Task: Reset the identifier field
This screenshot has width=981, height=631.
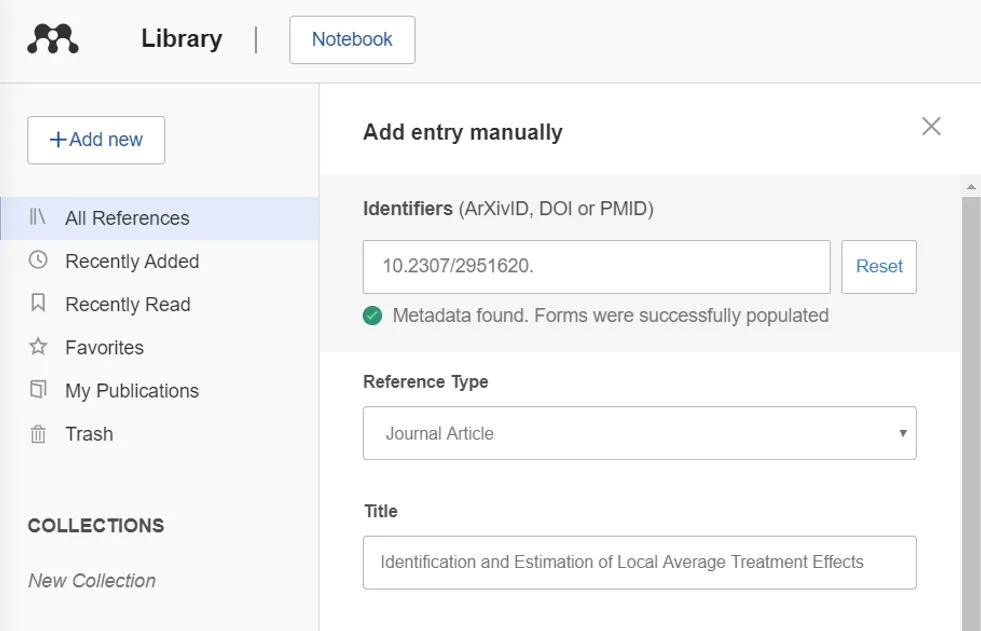Action: [x=879, y=267]
